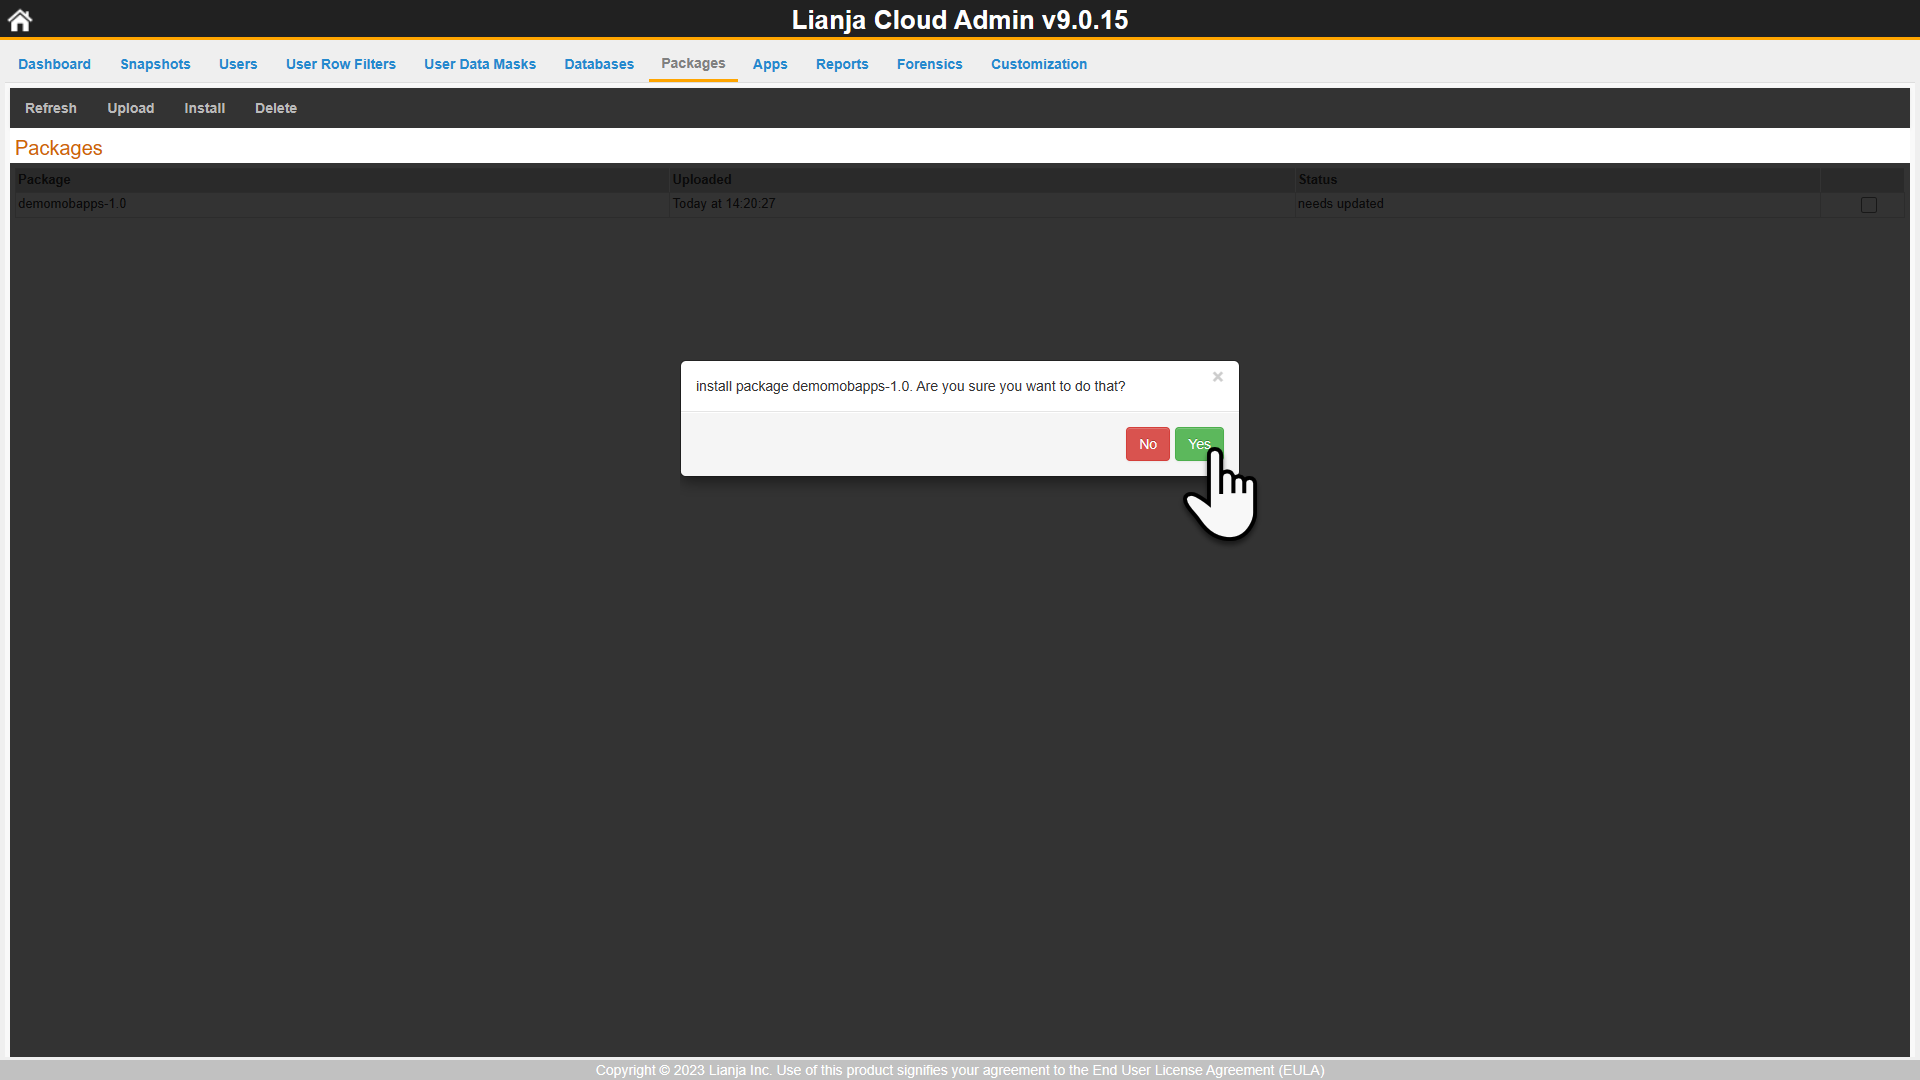The height and width of the screenshot is (1080, 1920).
Task: Select the demomobapps-1.0 package checkbox
Action: [x=1869, y=204]
